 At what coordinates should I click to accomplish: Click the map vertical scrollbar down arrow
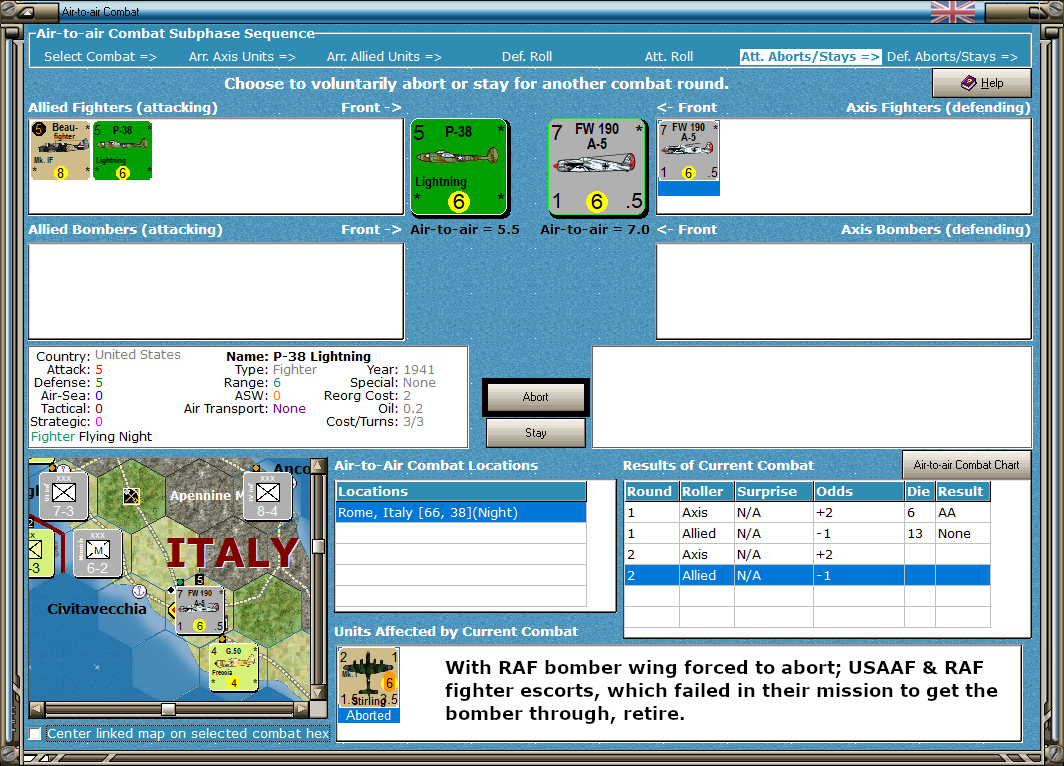tap(318, 693)
